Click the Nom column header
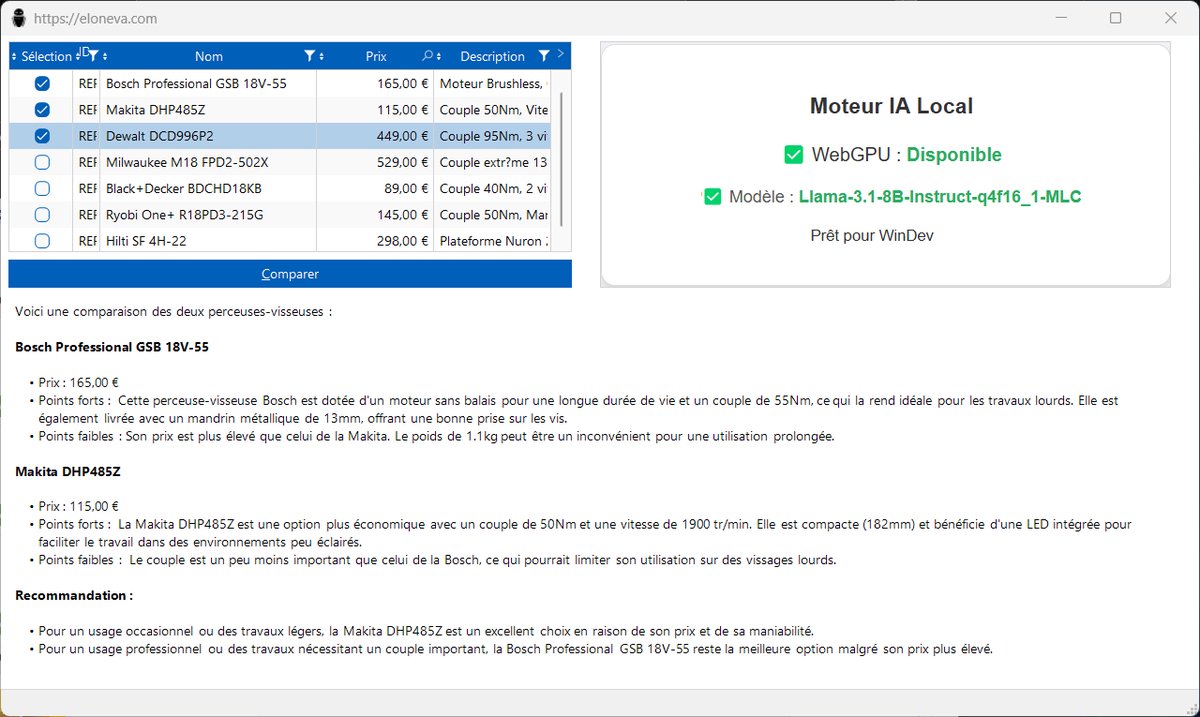This screenshot has width=1200, height=717. pyautogui.click(x=209, y=55)
